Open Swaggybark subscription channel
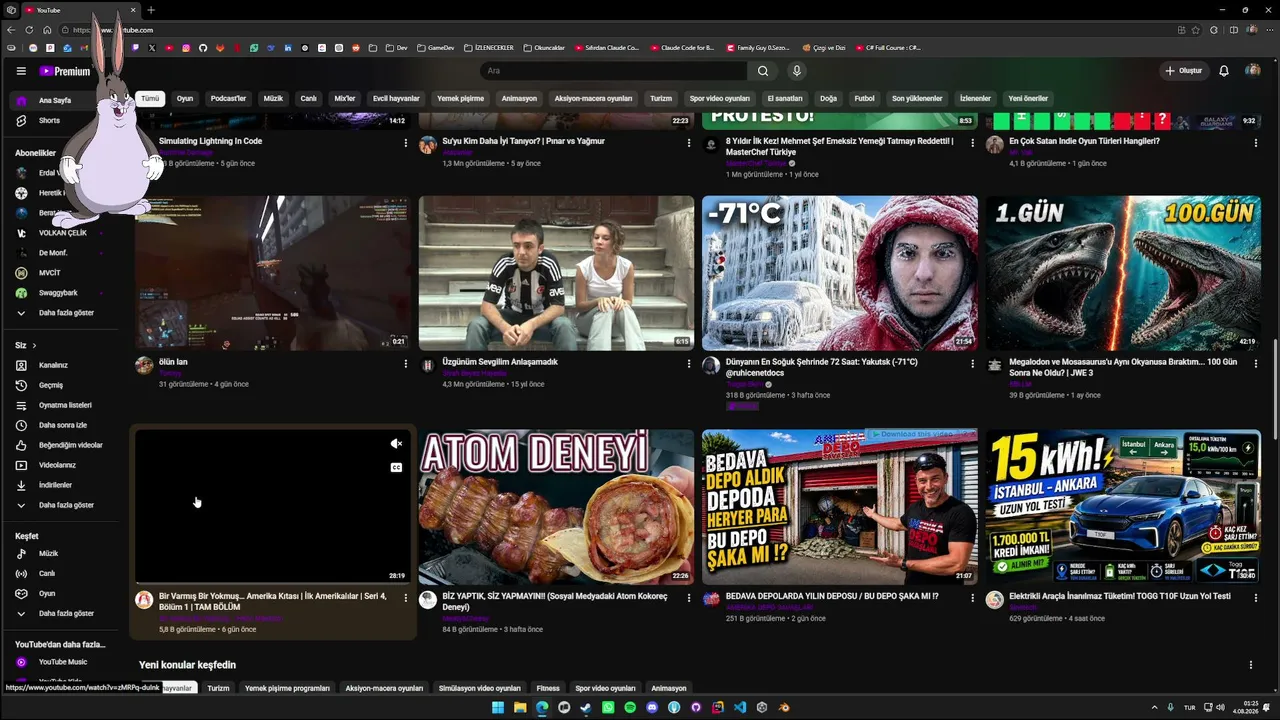 click(x=60, y=293)
